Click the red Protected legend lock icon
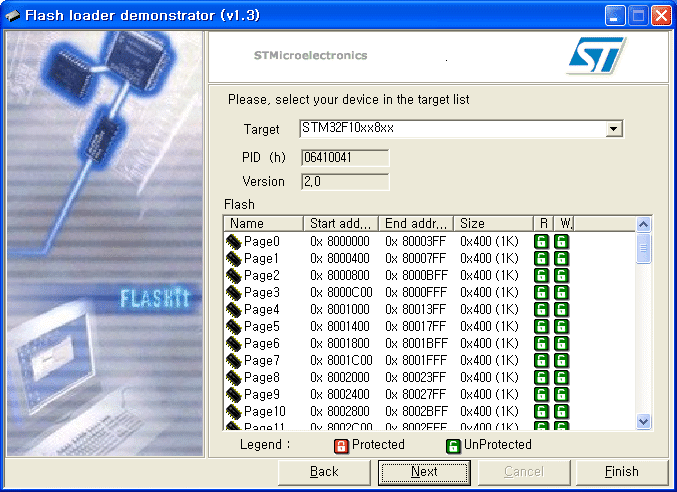The width and height of the screenshot is (677, 492). [x=341, y=446]
